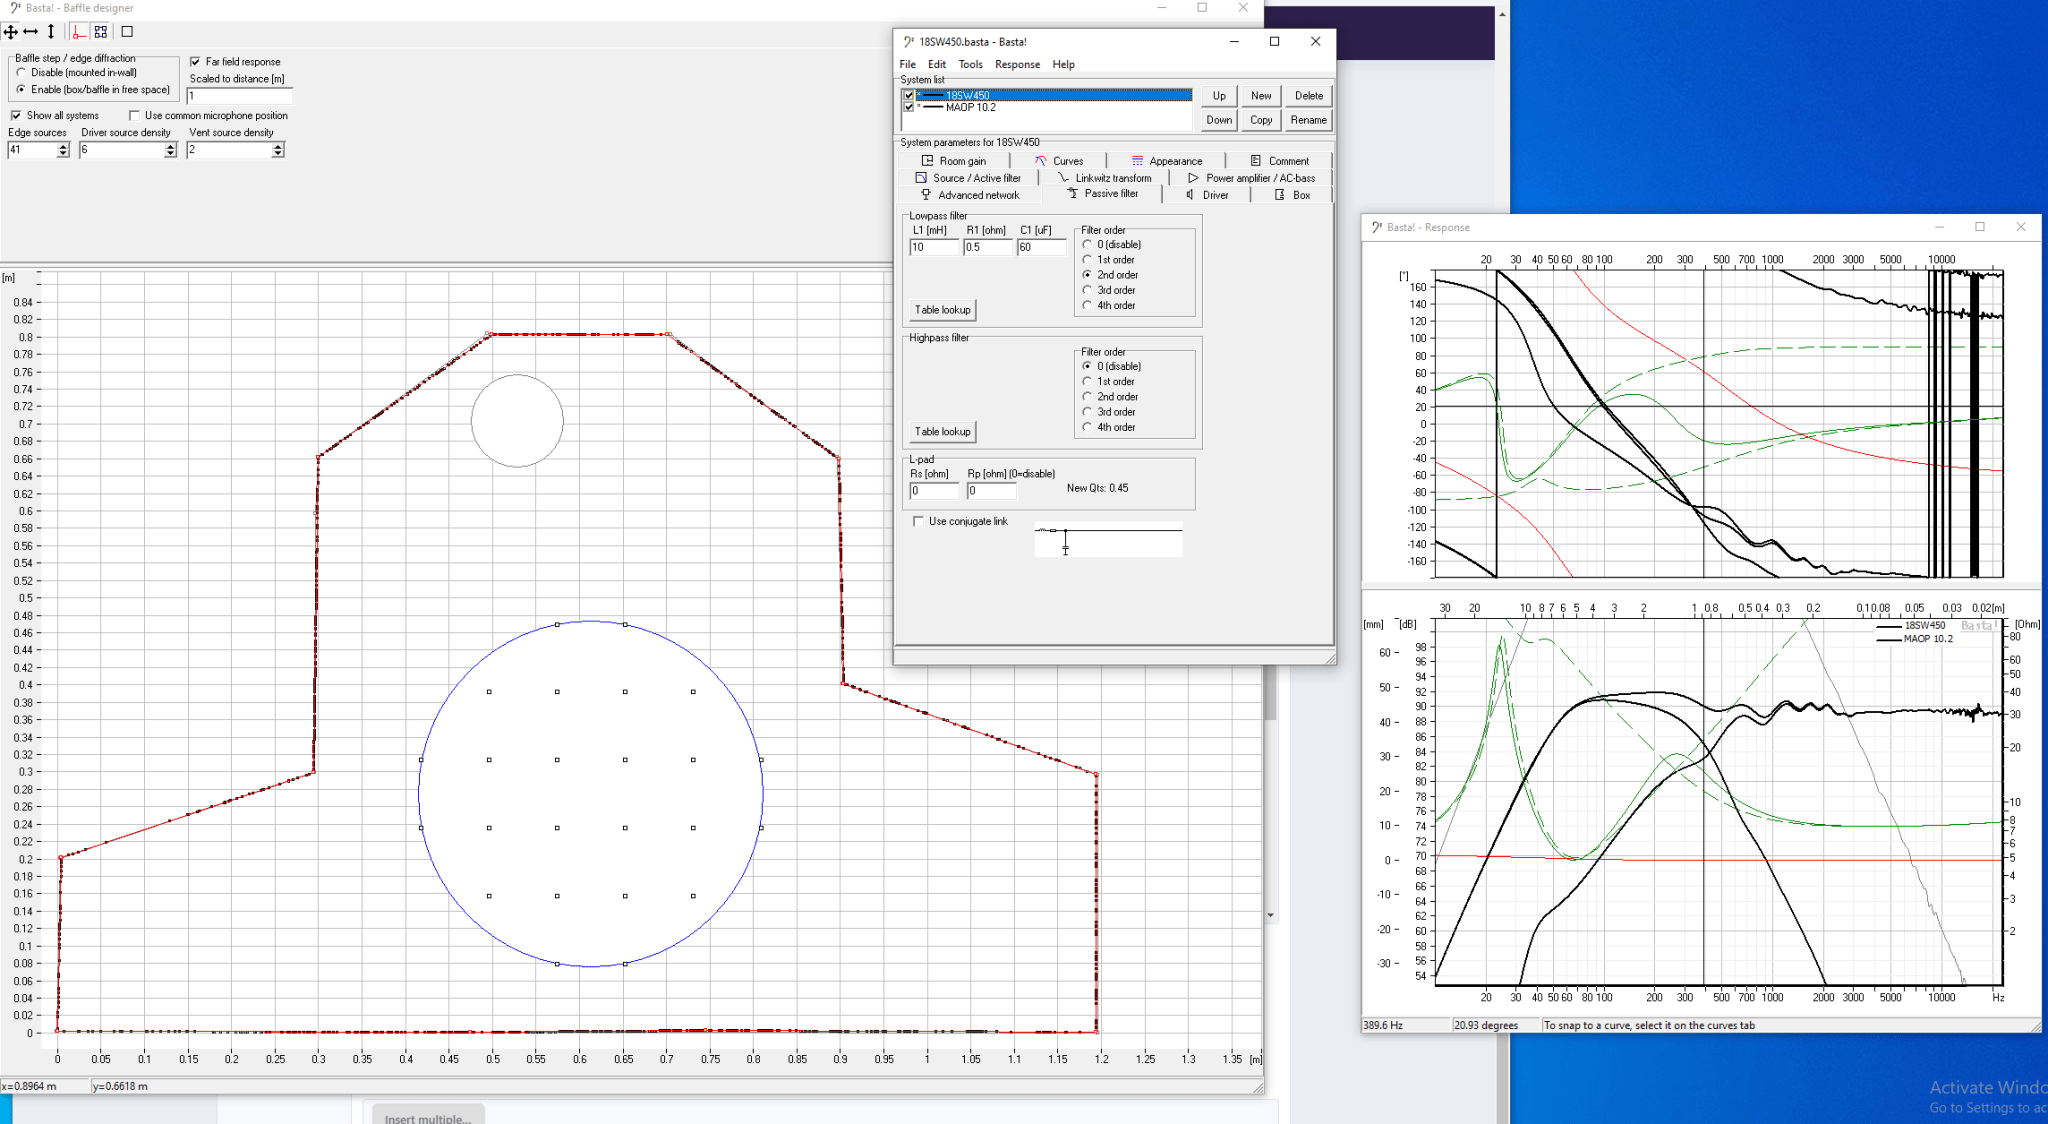Open the Appearance tab

coord(1167,161)
